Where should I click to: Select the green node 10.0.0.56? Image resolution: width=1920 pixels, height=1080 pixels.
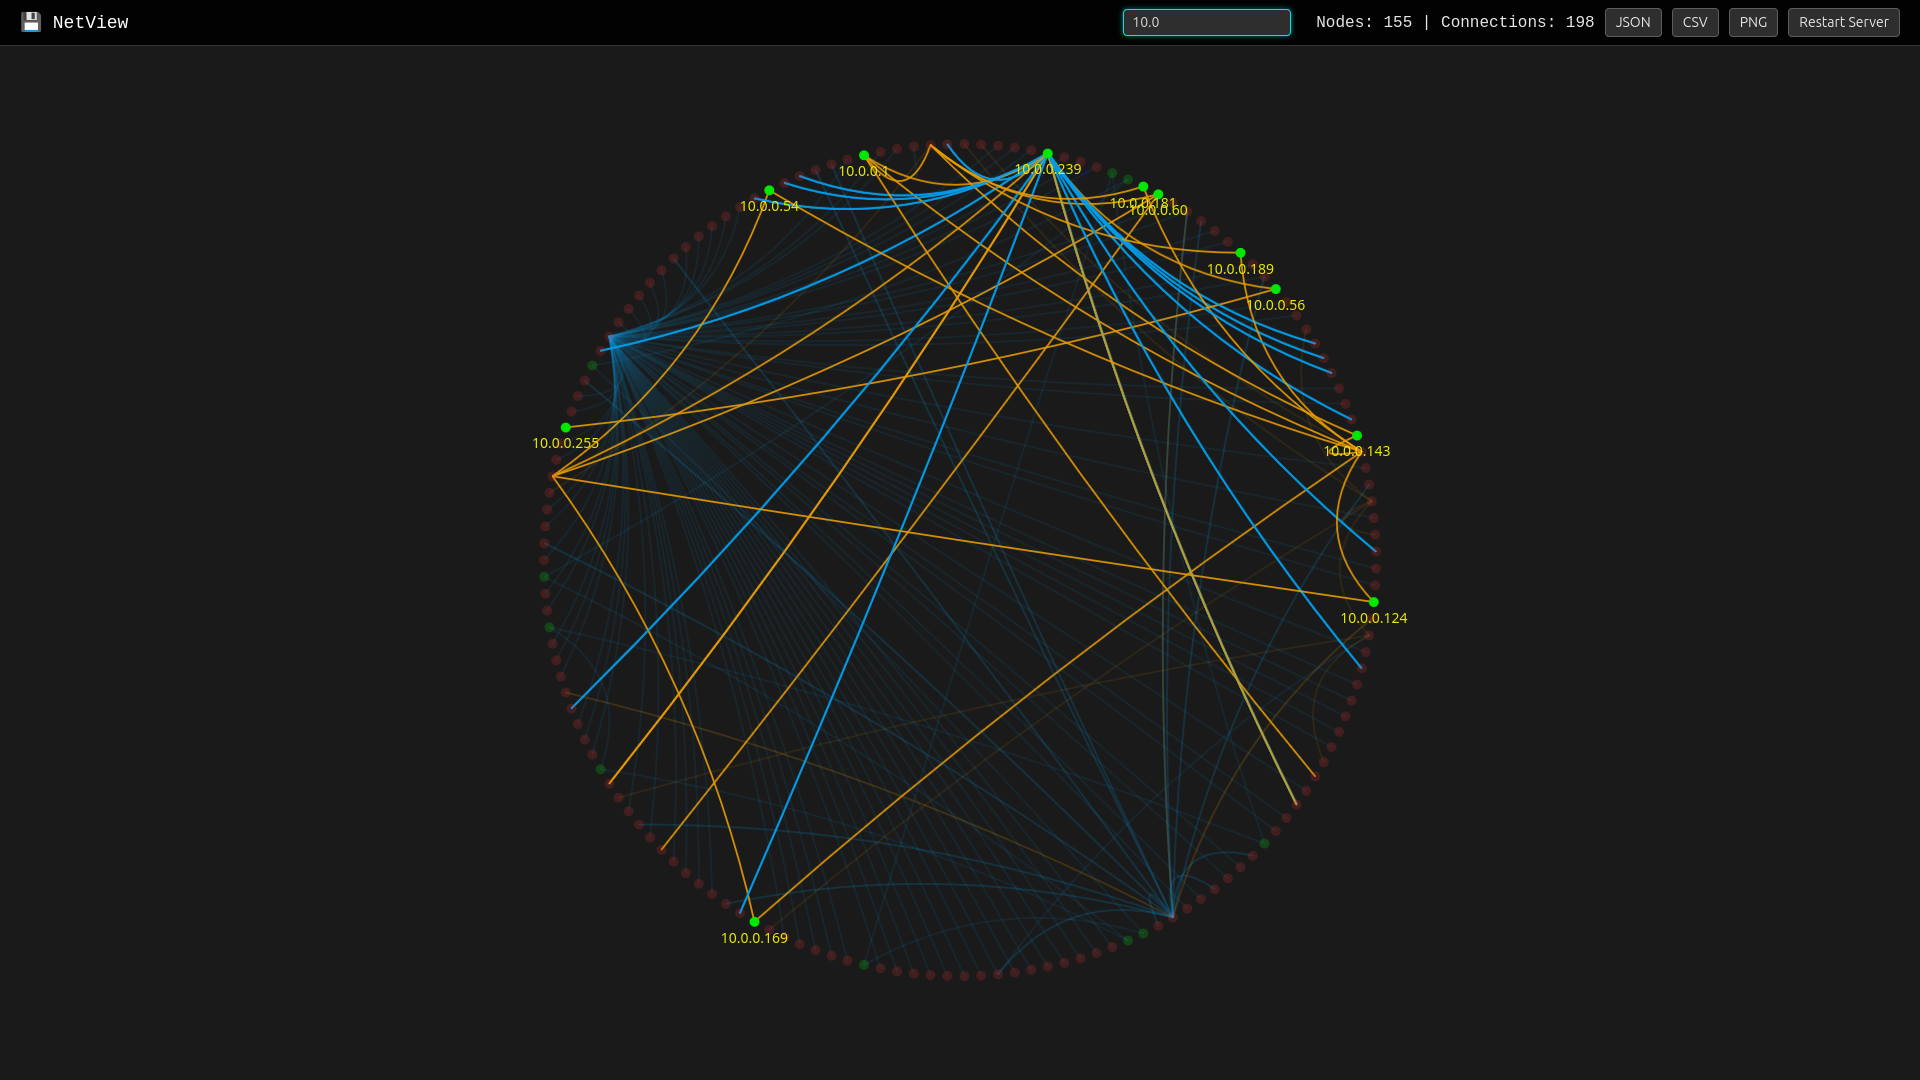point(1274,289)
